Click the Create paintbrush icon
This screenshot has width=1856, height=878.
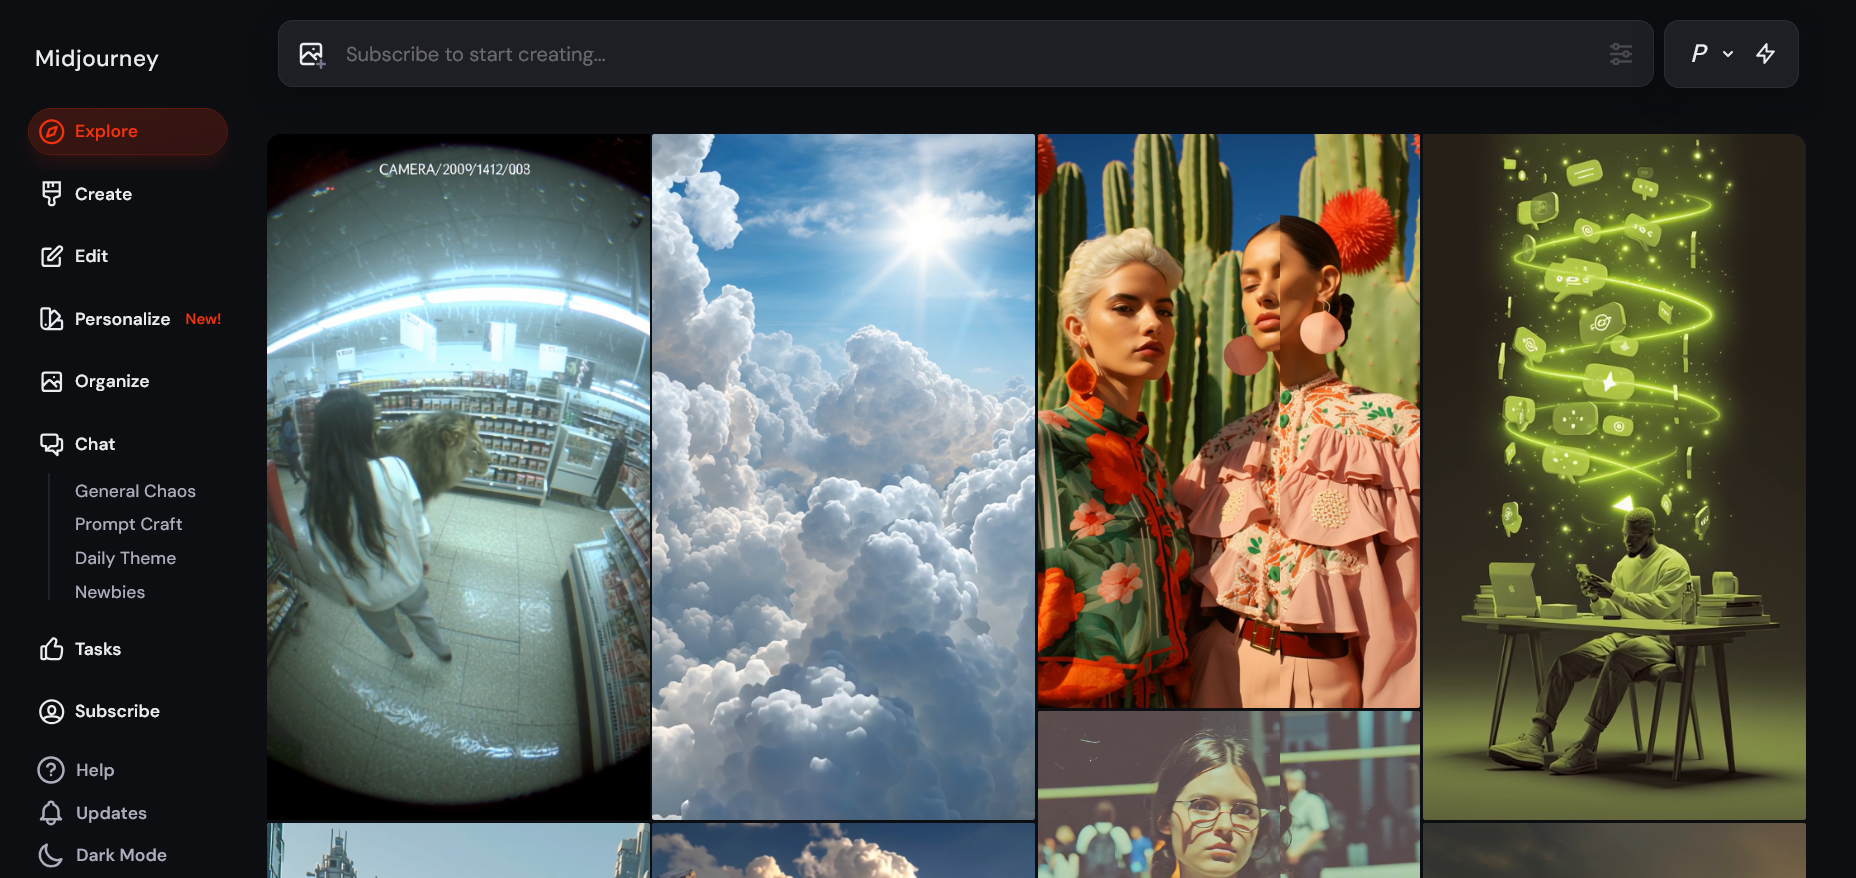tap(52, 194)
